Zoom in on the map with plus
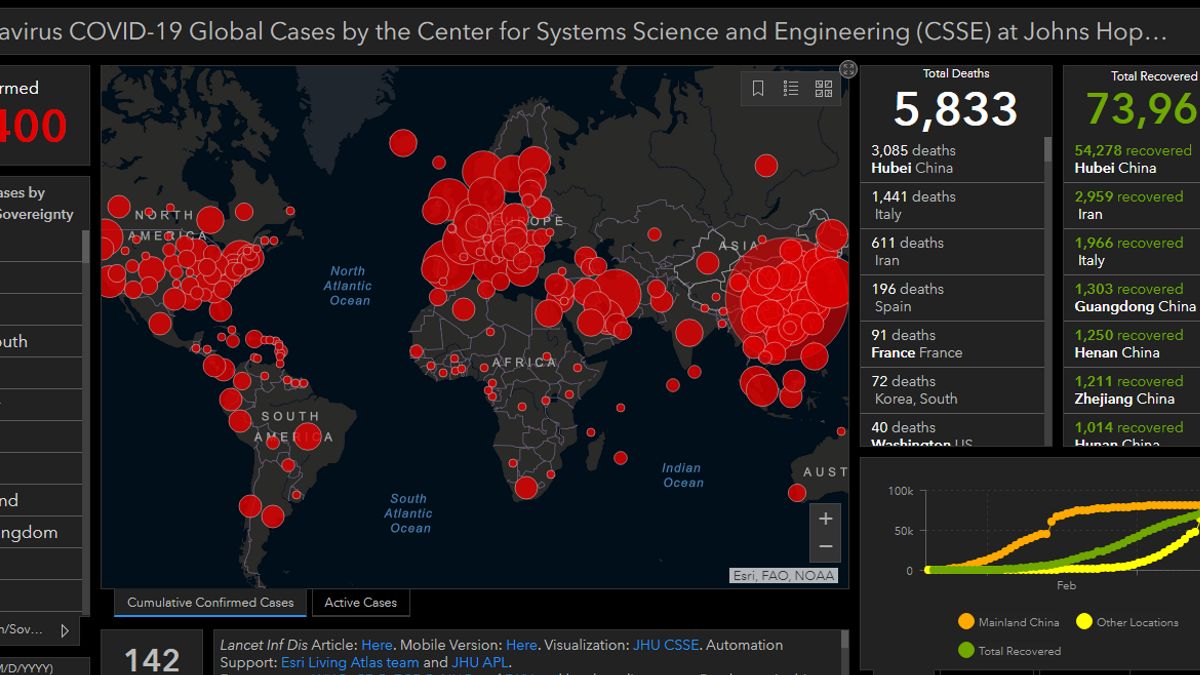 [825, 519]
